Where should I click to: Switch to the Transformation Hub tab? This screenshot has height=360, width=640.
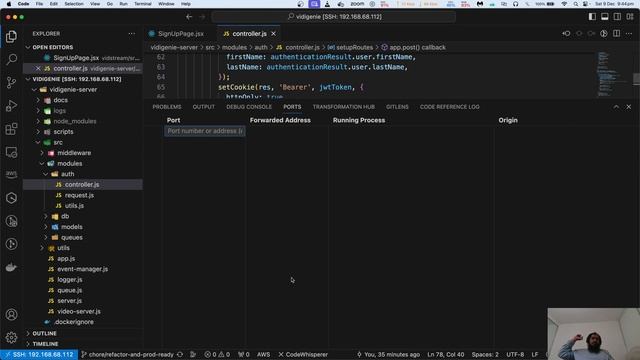[344, 107]
